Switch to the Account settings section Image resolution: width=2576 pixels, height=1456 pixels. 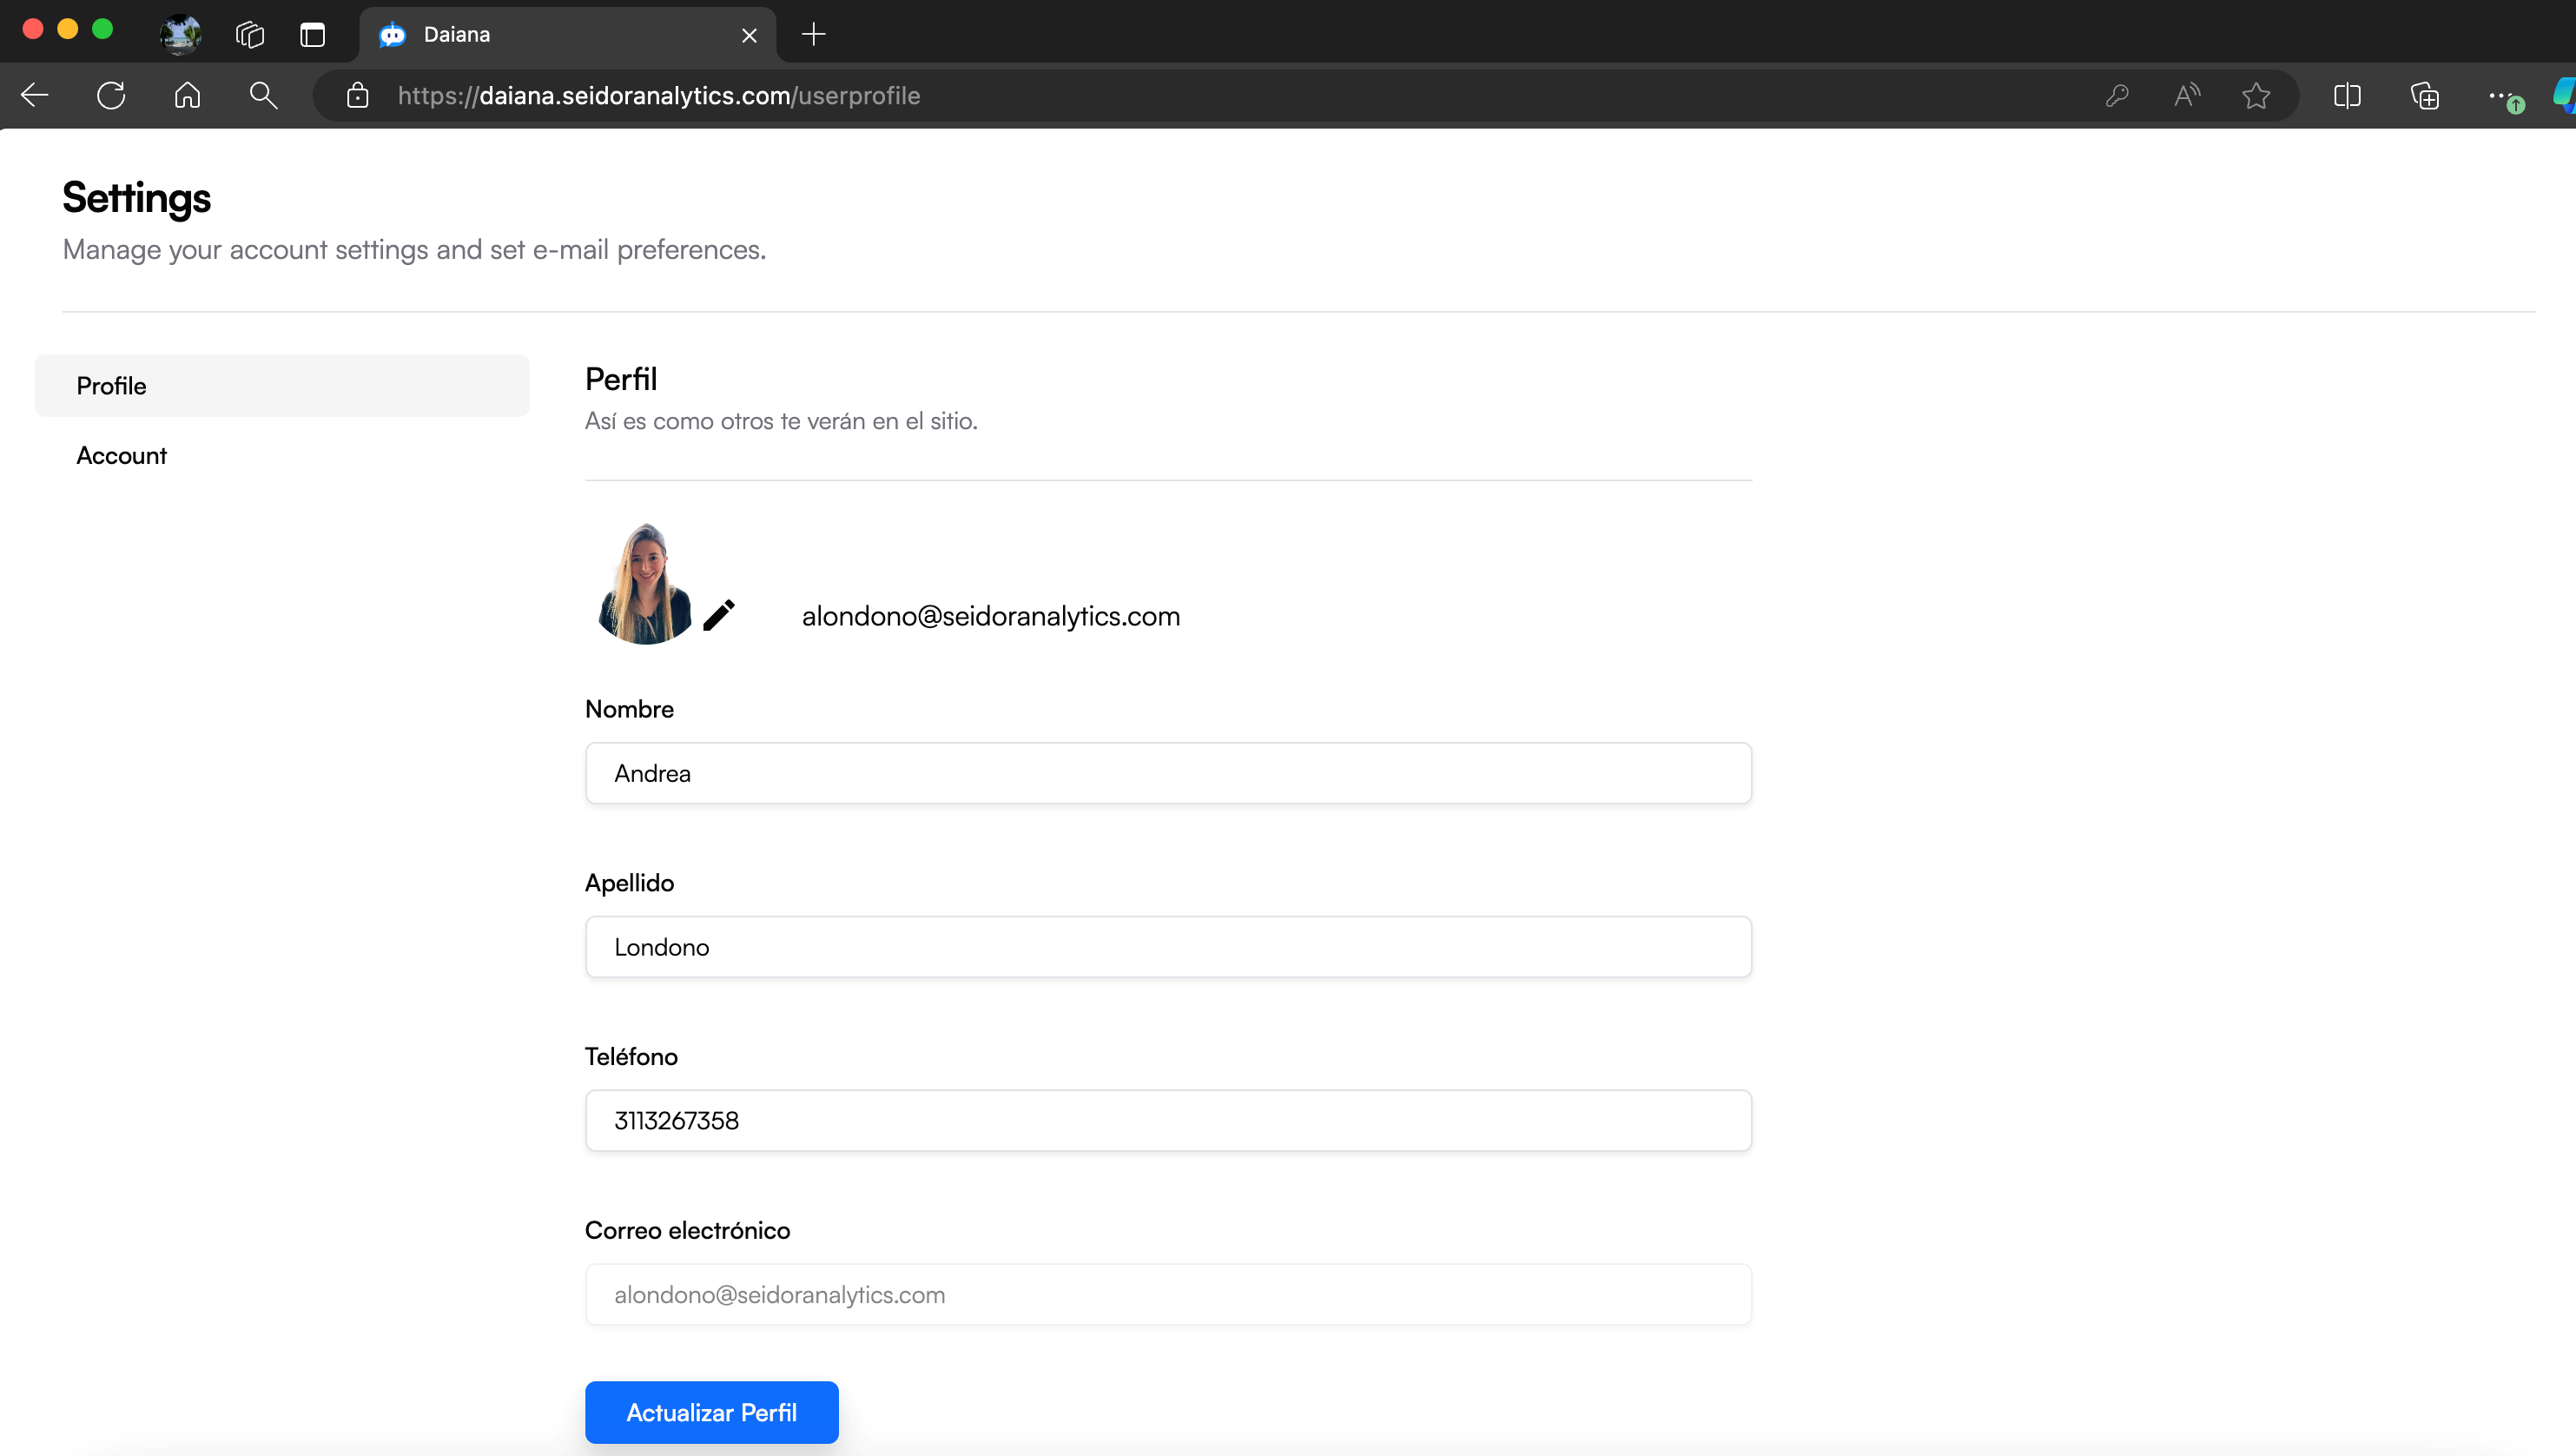[122, 456]
